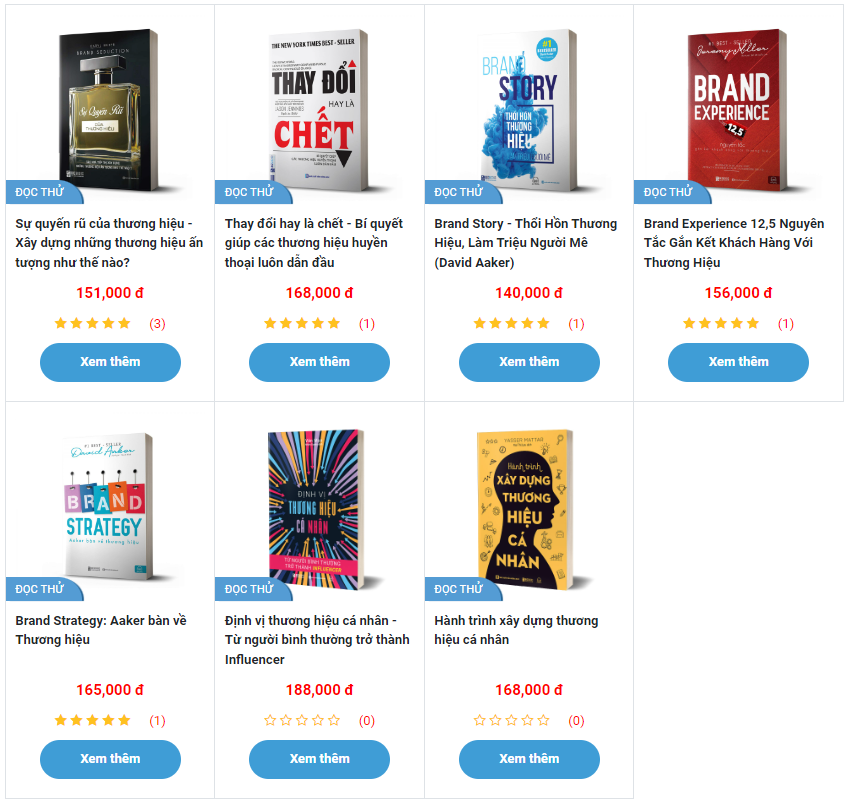This screenshot has height=802, width=851.
Task: Open the title Brand Strategy: Aaker bàn về Thương hiệu
Action: coord(100,630)
